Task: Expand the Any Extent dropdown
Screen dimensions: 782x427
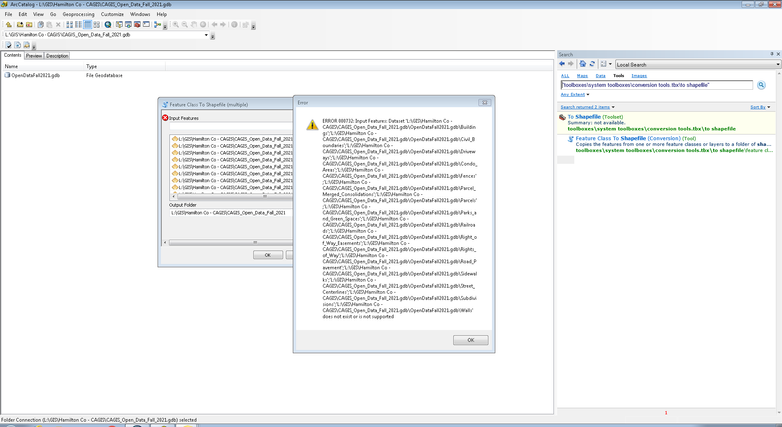Action: pos(588,94)
